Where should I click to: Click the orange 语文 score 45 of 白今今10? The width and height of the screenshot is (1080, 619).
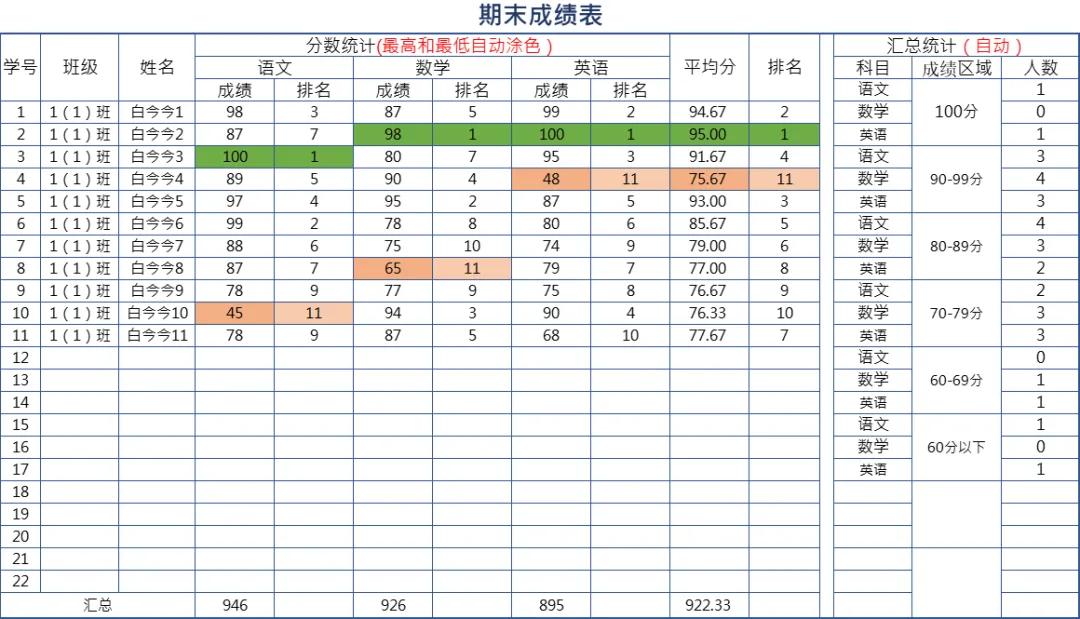pos(235,313)
